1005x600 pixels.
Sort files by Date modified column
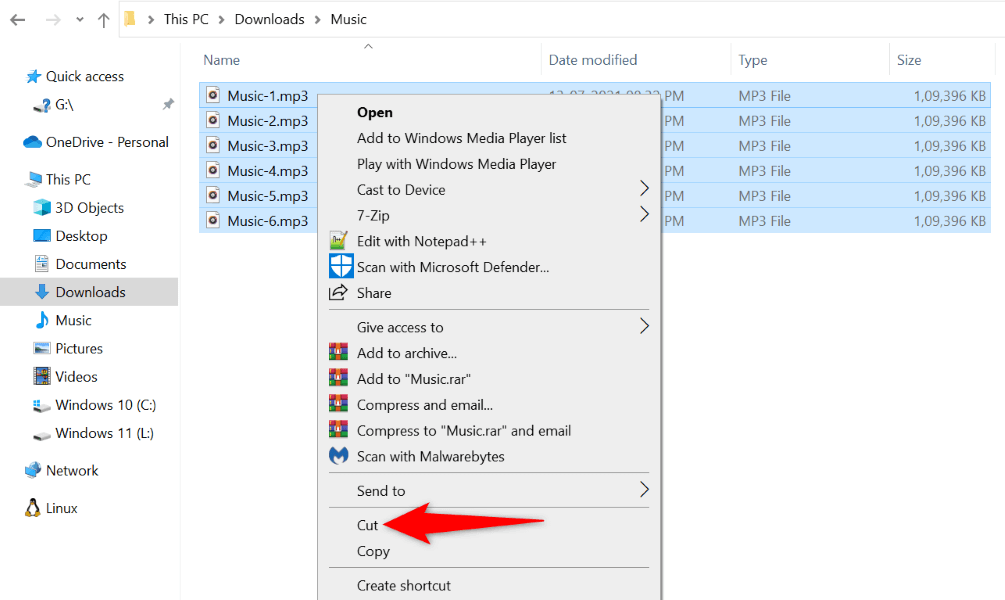click(x=593, y=60)
